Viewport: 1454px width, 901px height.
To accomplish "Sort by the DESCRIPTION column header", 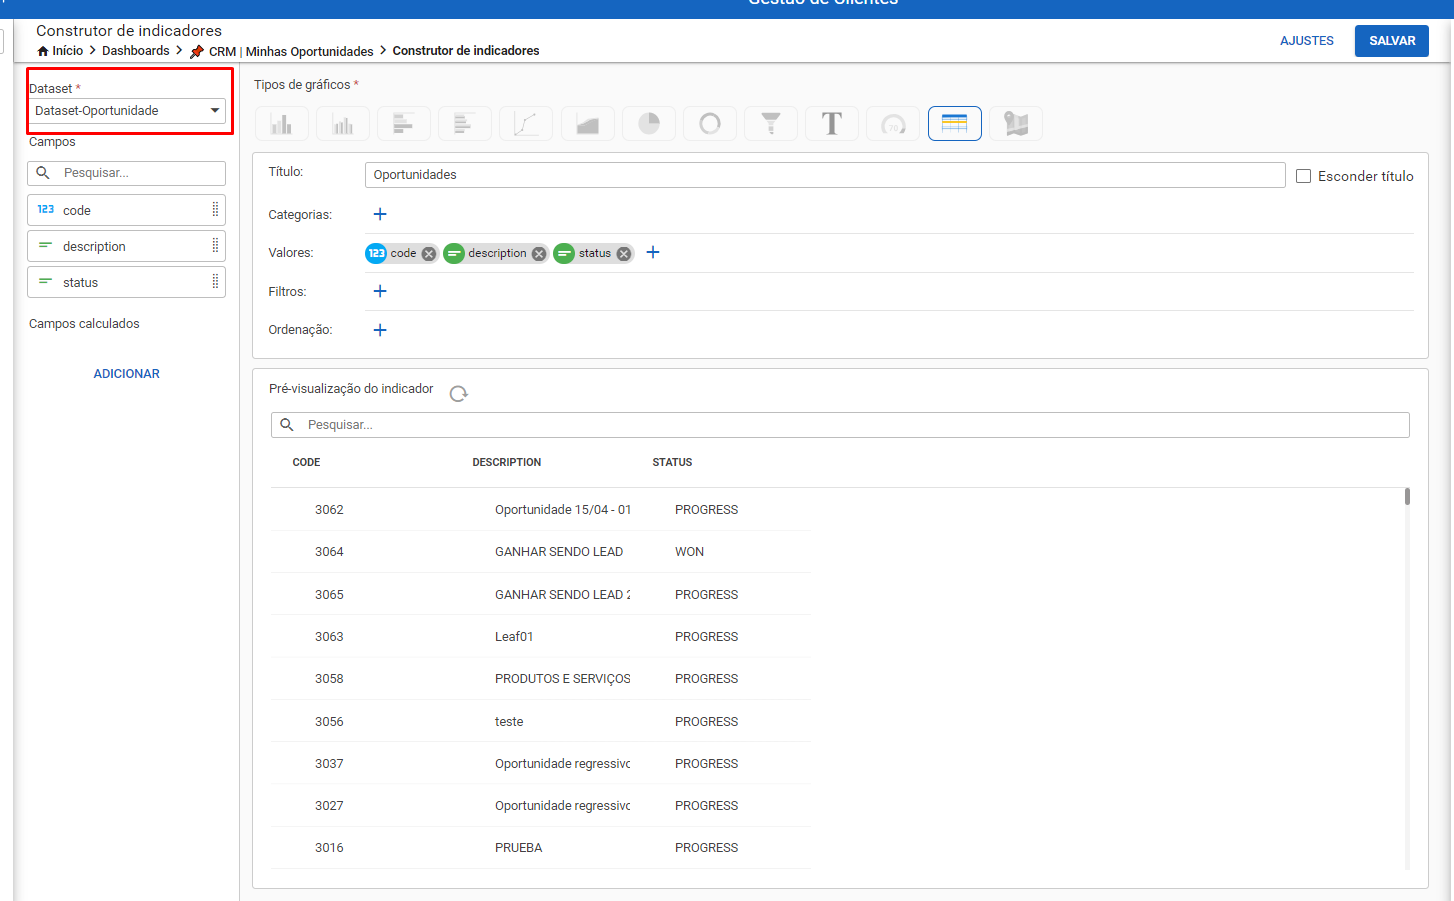I will 507,463.
